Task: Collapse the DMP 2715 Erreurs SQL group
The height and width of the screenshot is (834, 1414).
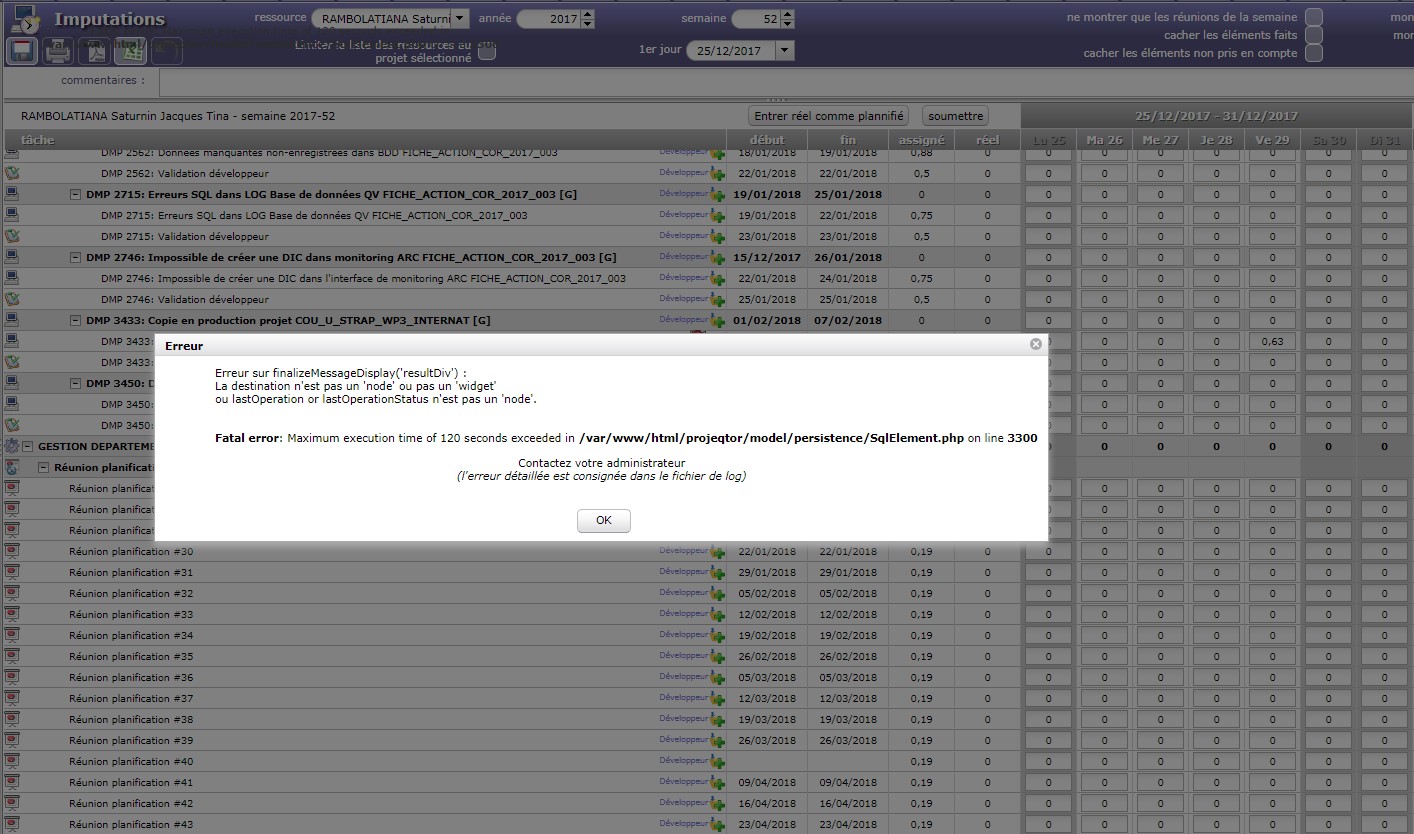Action: 76,194
